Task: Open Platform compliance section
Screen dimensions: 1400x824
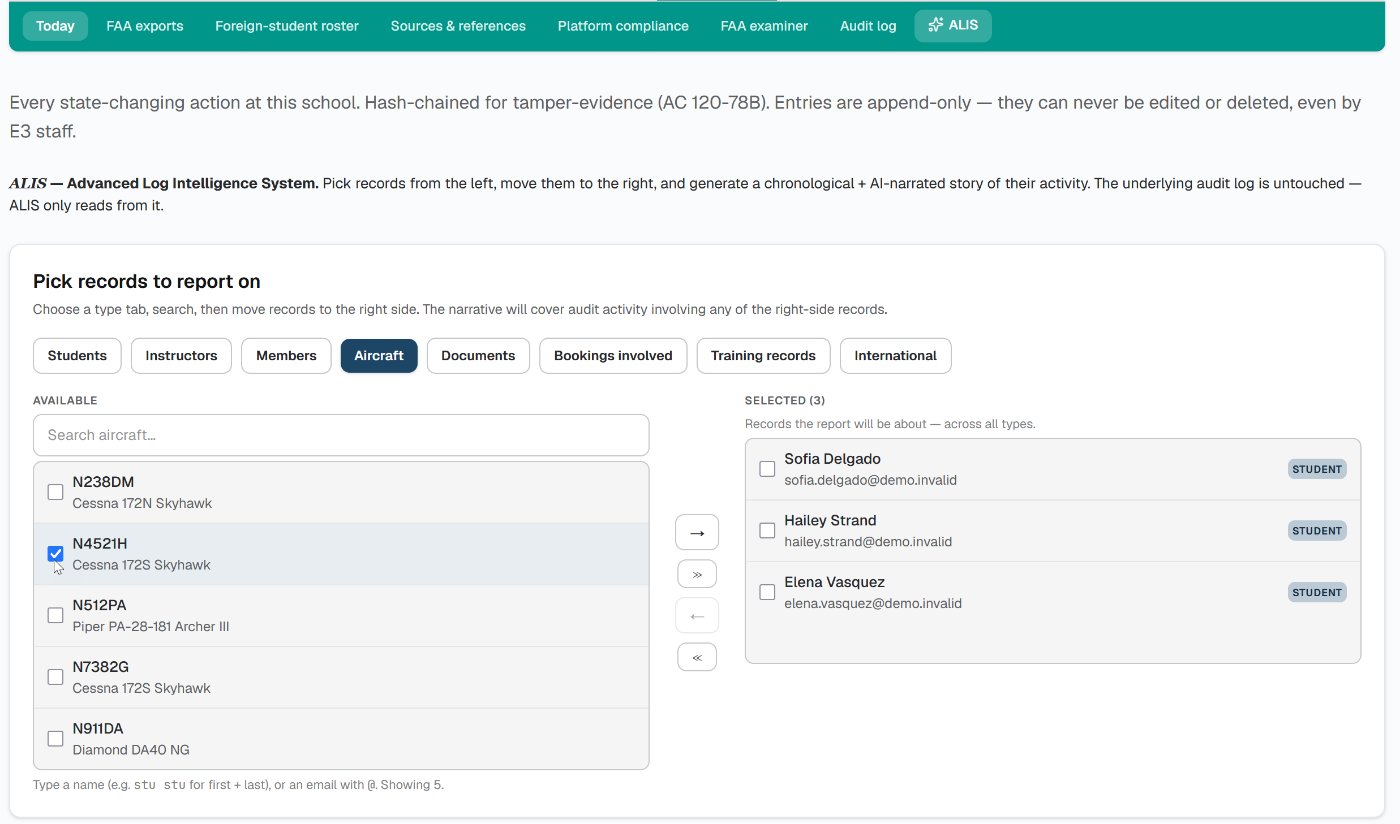Action: click(x=623, y=26)
